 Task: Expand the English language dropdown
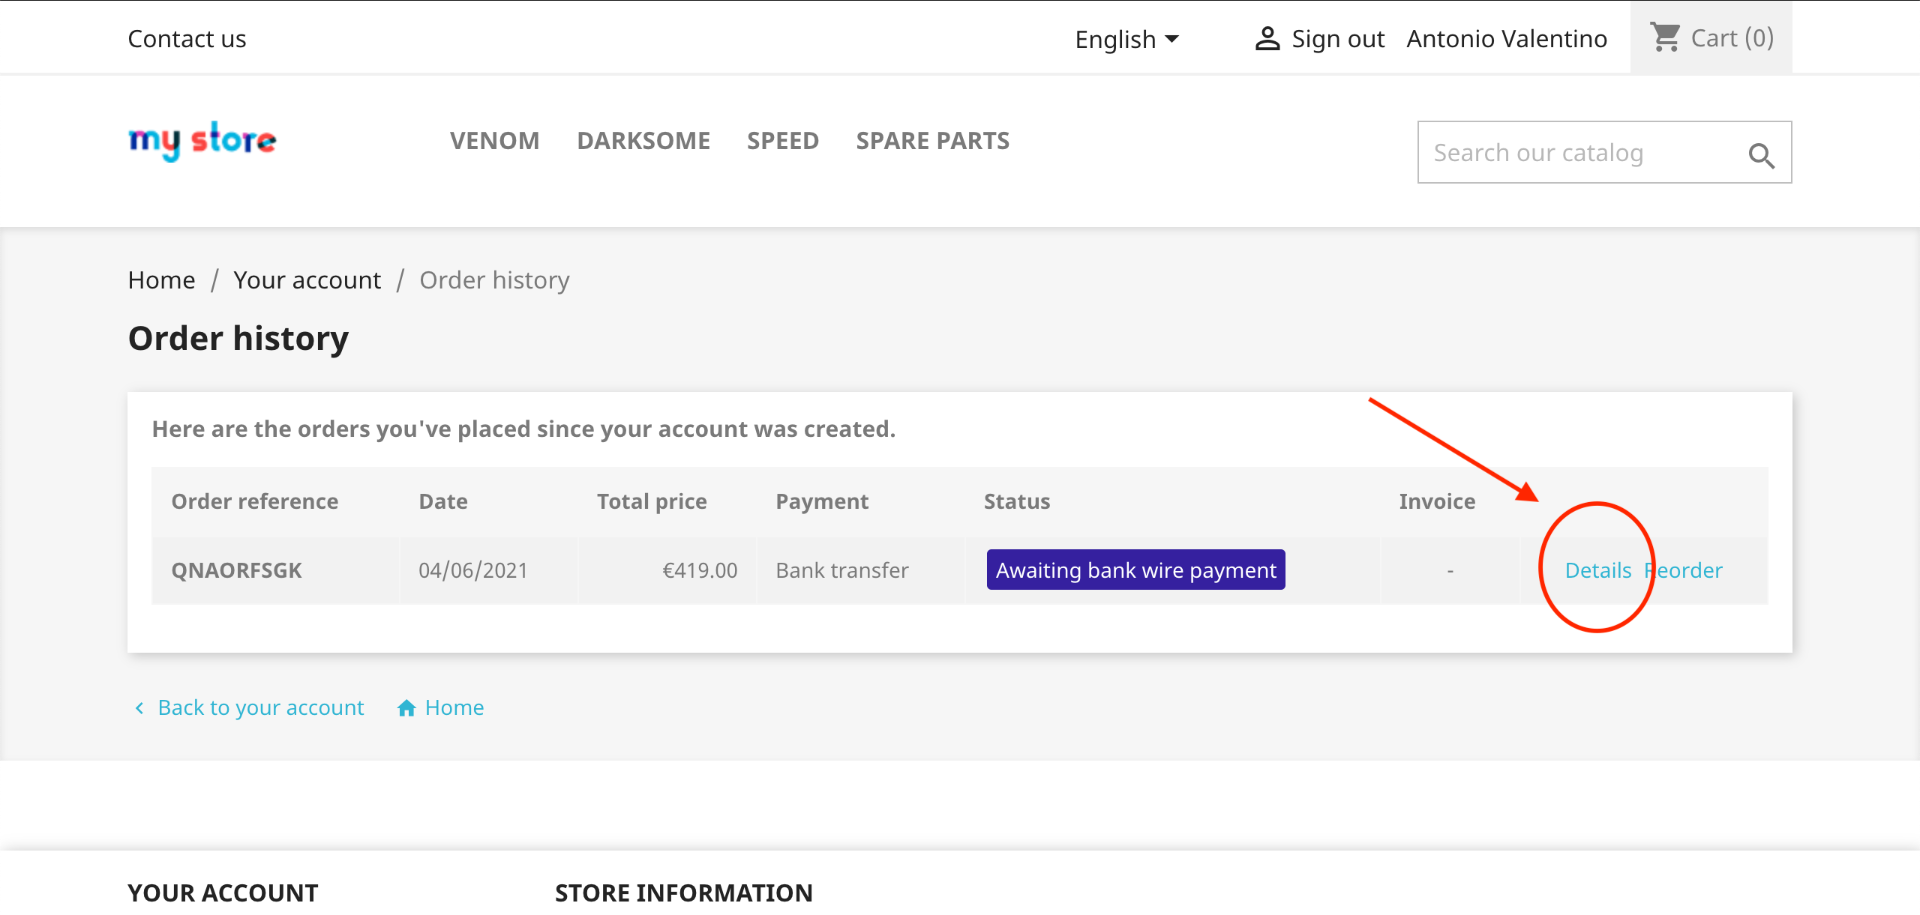[1127, 39]
